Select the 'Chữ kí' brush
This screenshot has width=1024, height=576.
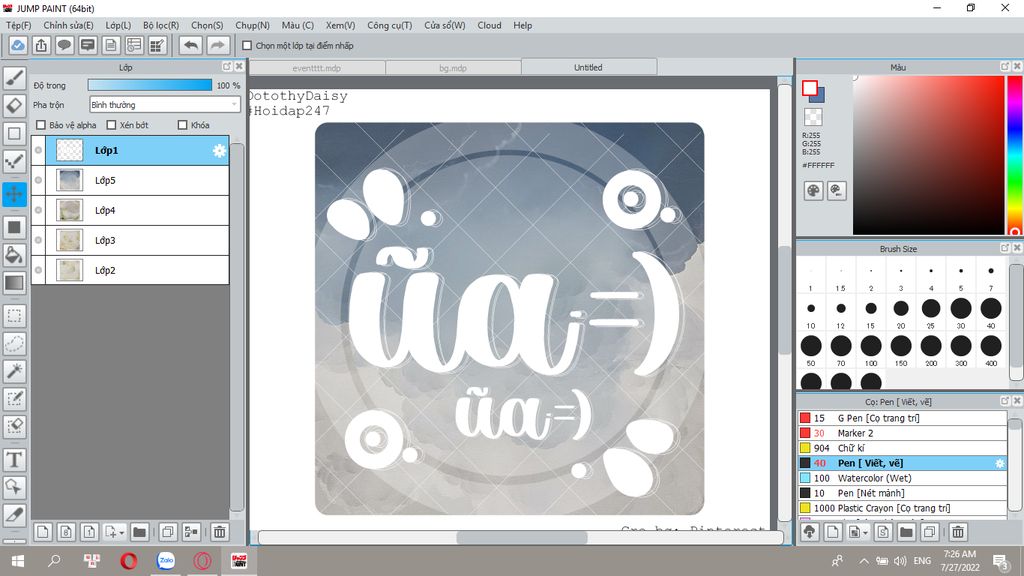[x=903, y=448]
